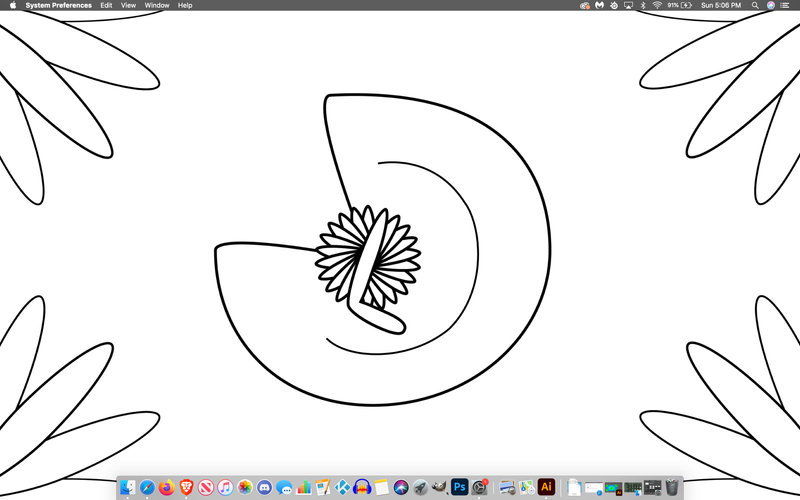
Task: Launch Brave browser from the Dock
Action: (186, 487)
